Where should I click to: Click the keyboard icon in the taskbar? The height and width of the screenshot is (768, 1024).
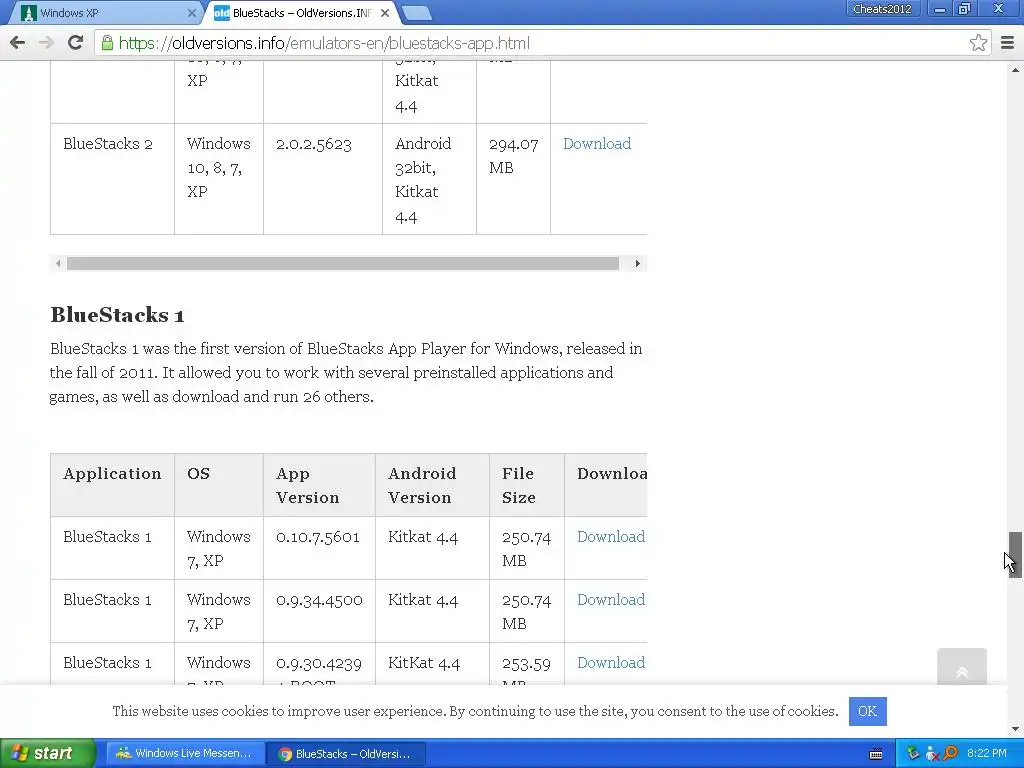coord(876,754)
